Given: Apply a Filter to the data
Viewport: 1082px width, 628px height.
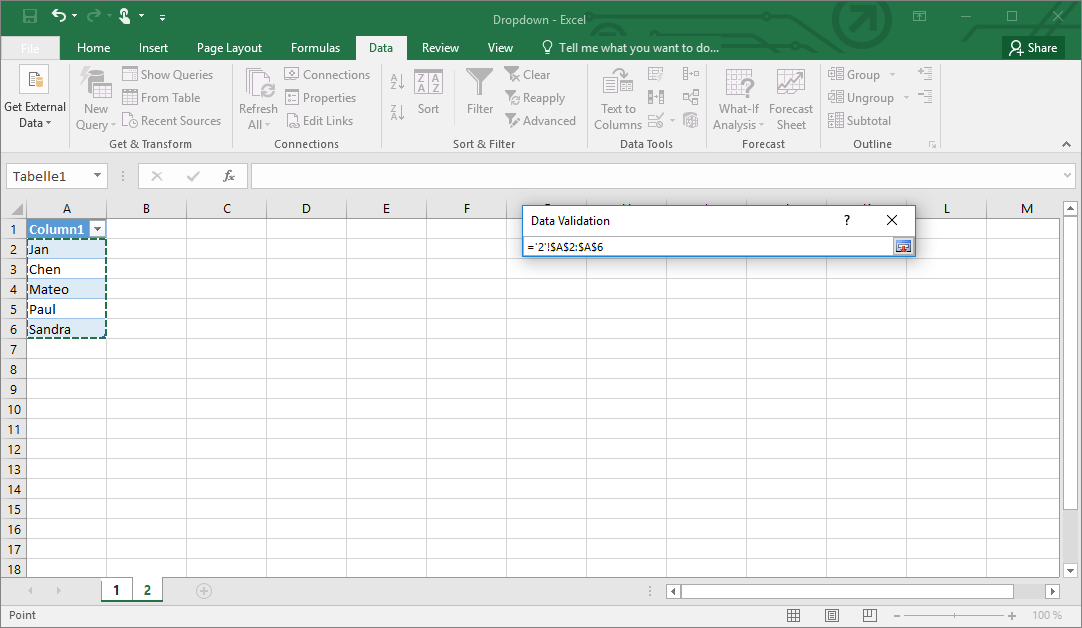Looking at the screenshot, I should (x=479, y=90).
